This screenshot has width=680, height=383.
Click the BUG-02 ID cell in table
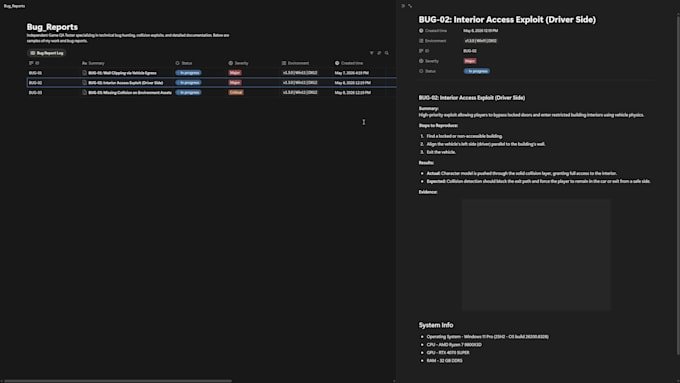[x=36, y=82]
